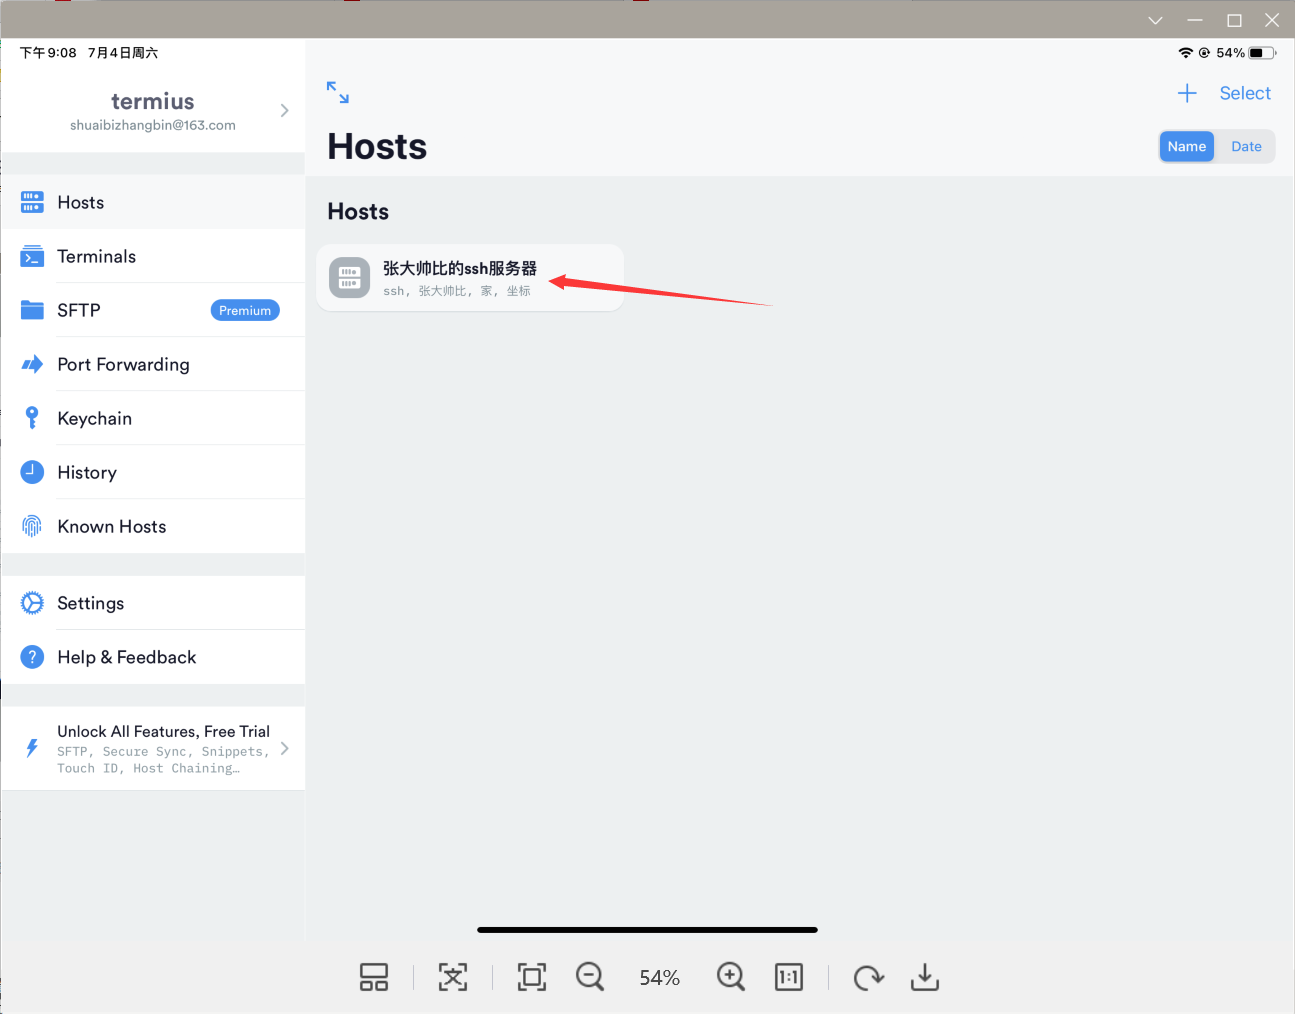
Task: Open the 张大帅比的ssh服务器 host entry
Action: click(460, 277)
